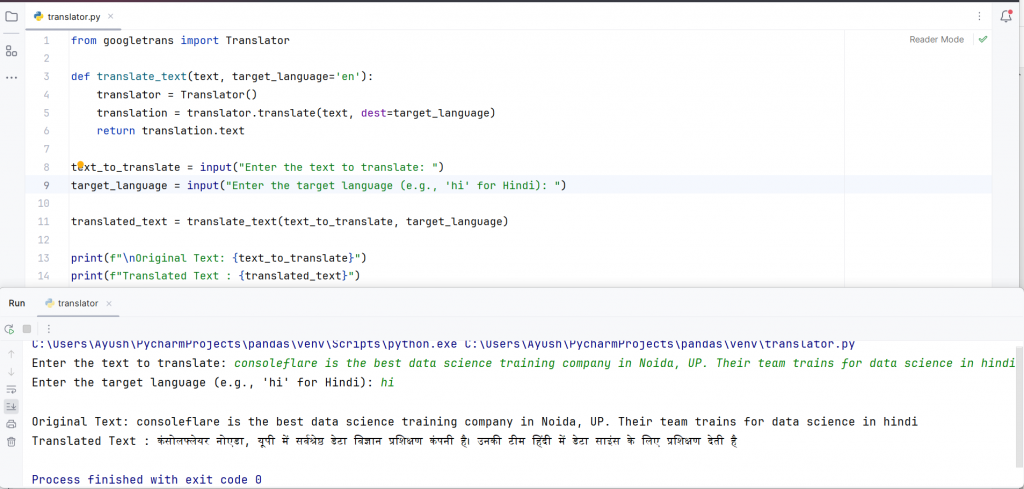Open the editor tabs vertical ellipsis menu

pyautogui.click(x=979, y=16)
